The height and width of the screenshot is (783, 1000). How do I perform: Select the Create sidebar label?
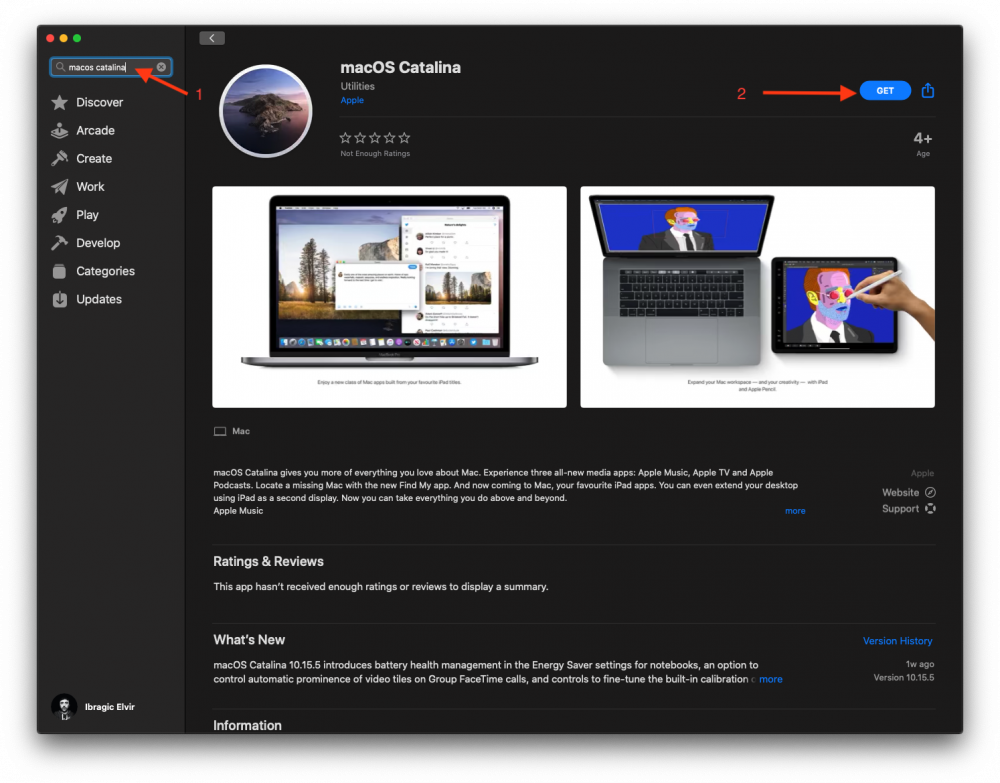coord(94,159)
